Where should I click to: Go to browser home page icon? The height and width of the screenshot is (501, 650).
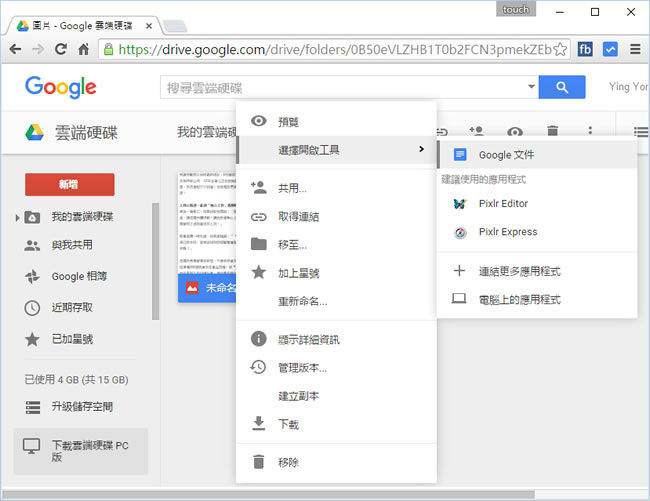(x=83, y=49)
